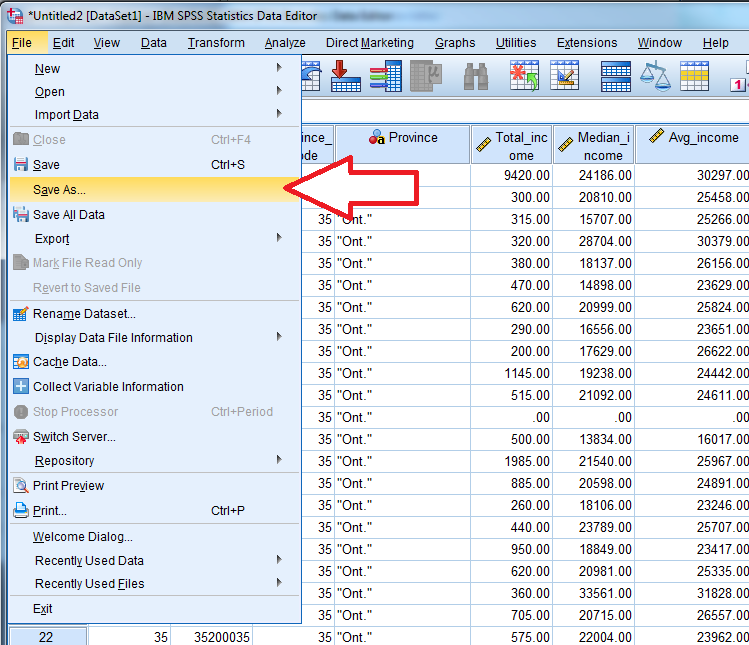Select Collect Variable Information
This screenshot has width=749, height=645.
click(155, 386)
